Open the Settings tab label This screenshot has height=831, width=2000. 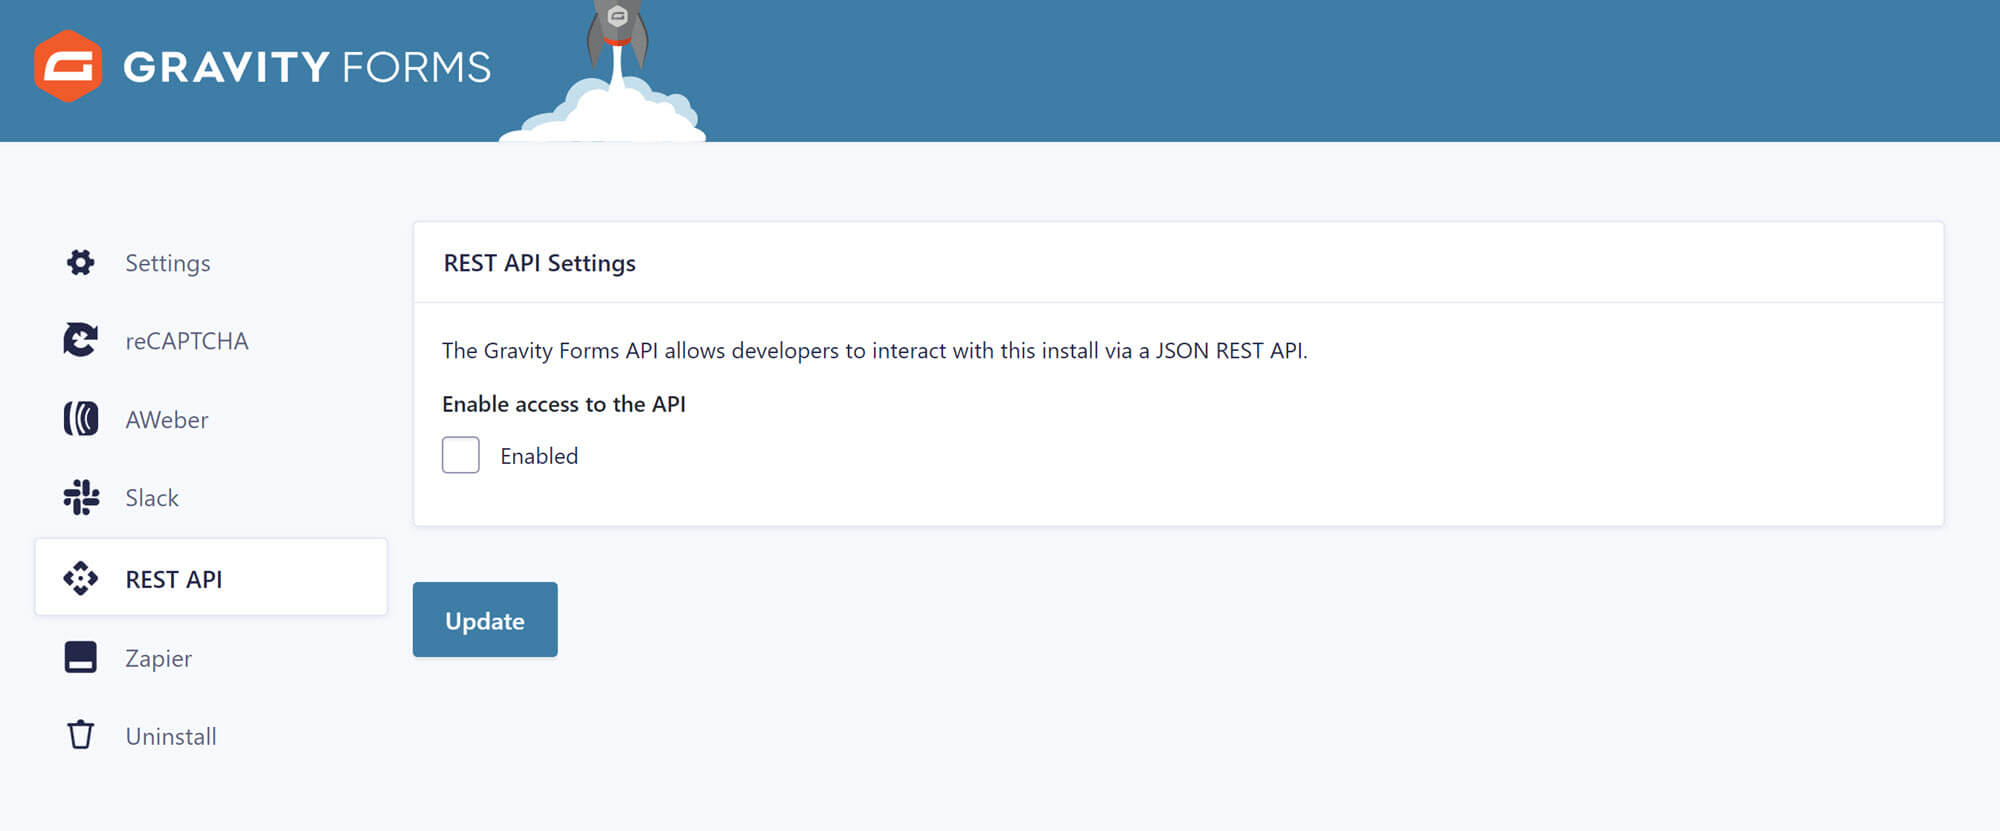coord(168,263)
